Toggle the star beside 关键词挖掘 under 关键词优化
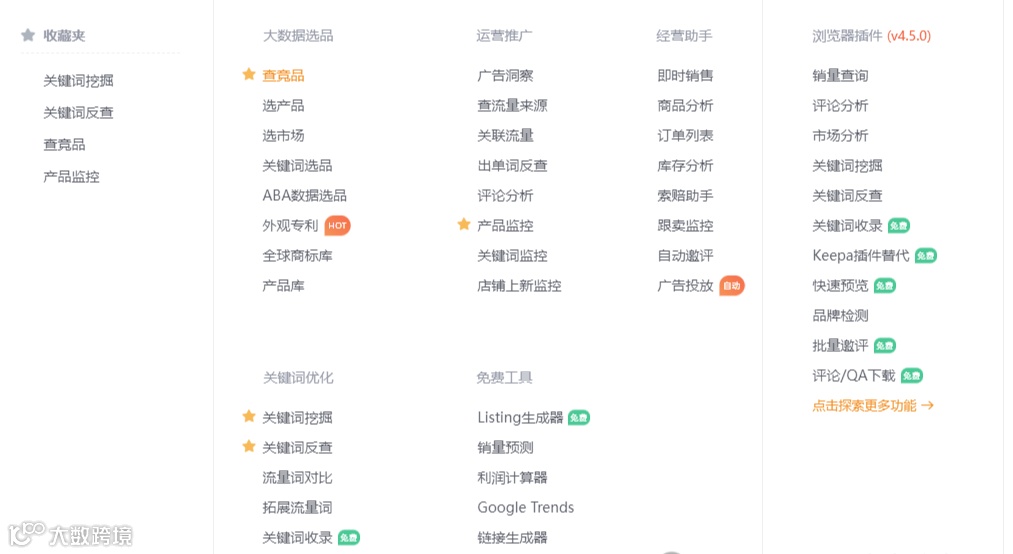The width and height of the screenshot is (1013, 554). coord(249,416)
